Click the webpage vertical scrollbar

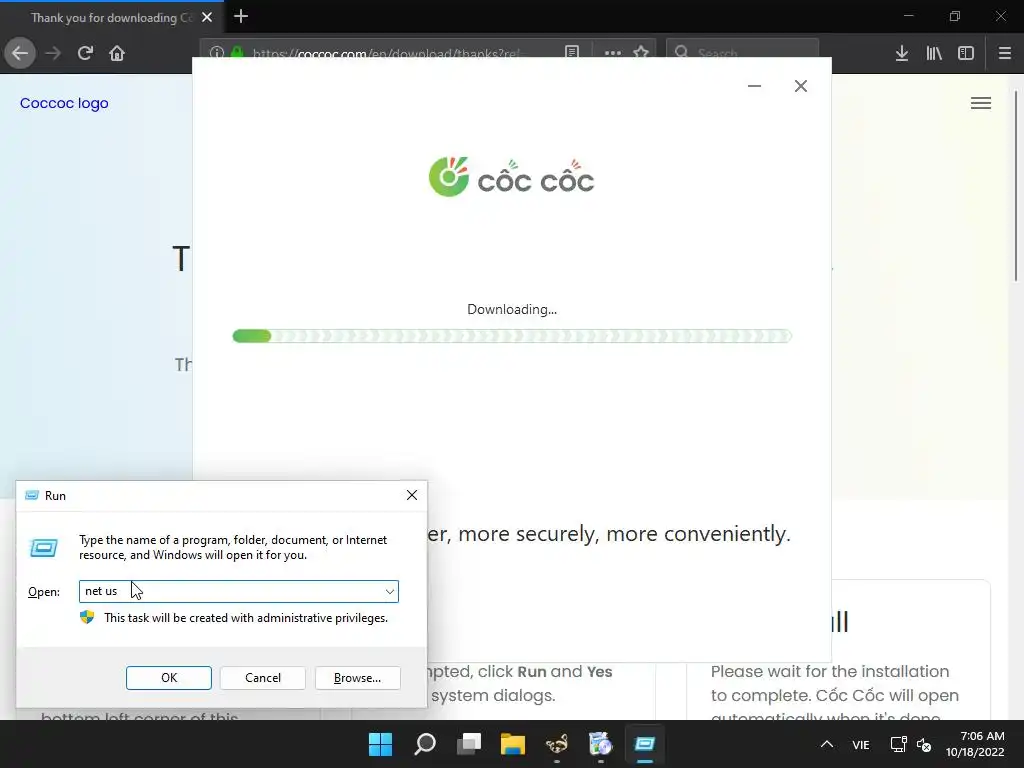1016,185
